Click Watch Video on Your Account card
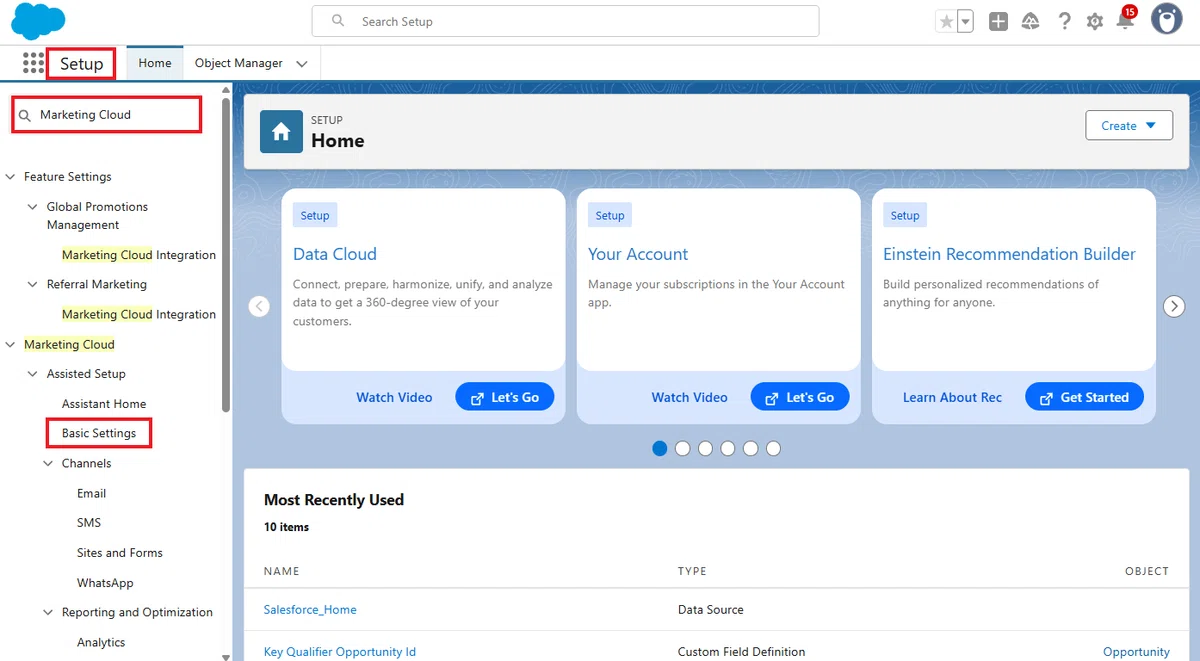Viewport: 1200px width, 661px height. pos(690,397)
